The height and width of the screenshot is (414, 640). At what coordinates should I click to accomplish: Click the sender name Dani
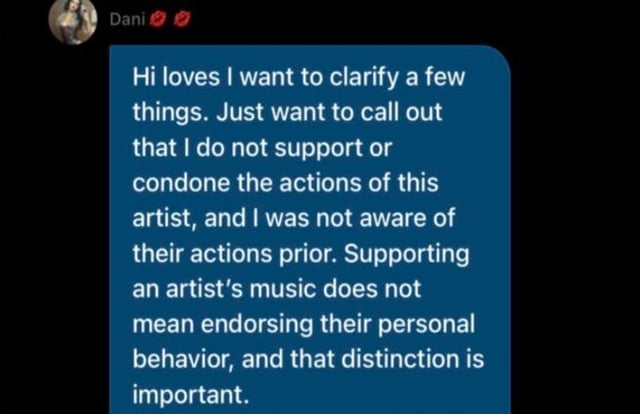coord(127,19)
